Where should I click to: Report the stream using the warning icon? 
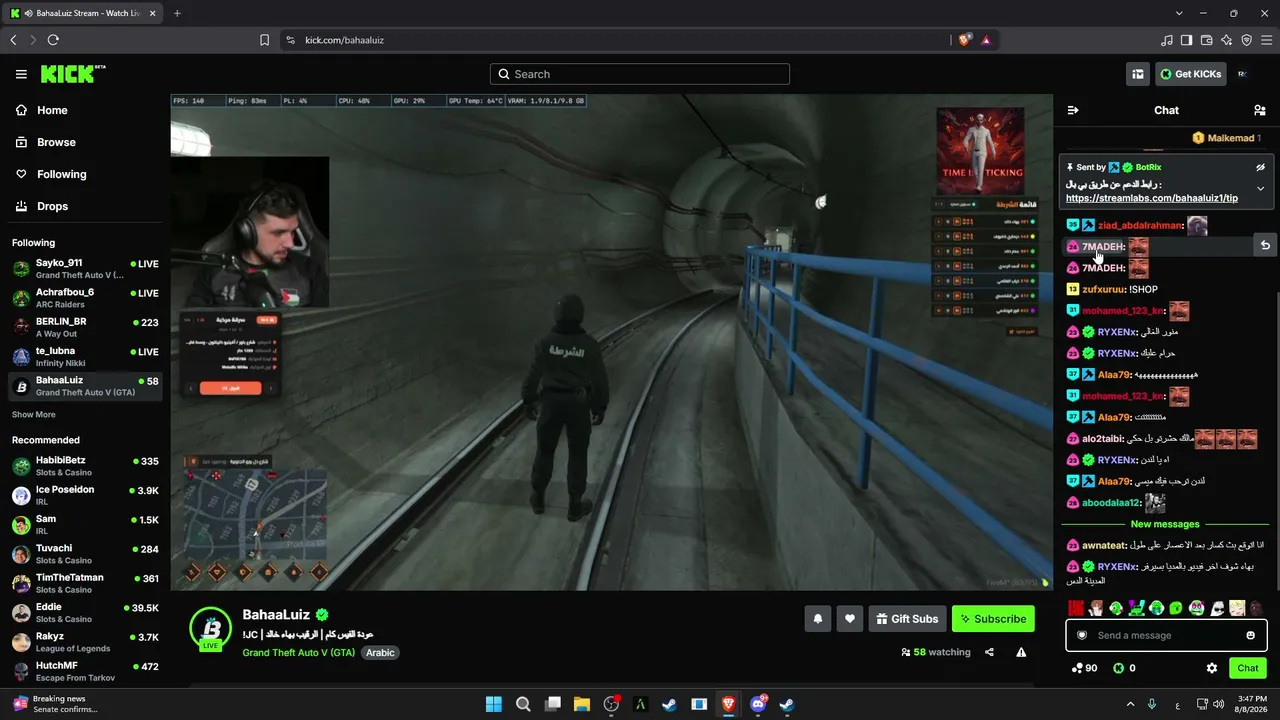tap(1021, 652)
